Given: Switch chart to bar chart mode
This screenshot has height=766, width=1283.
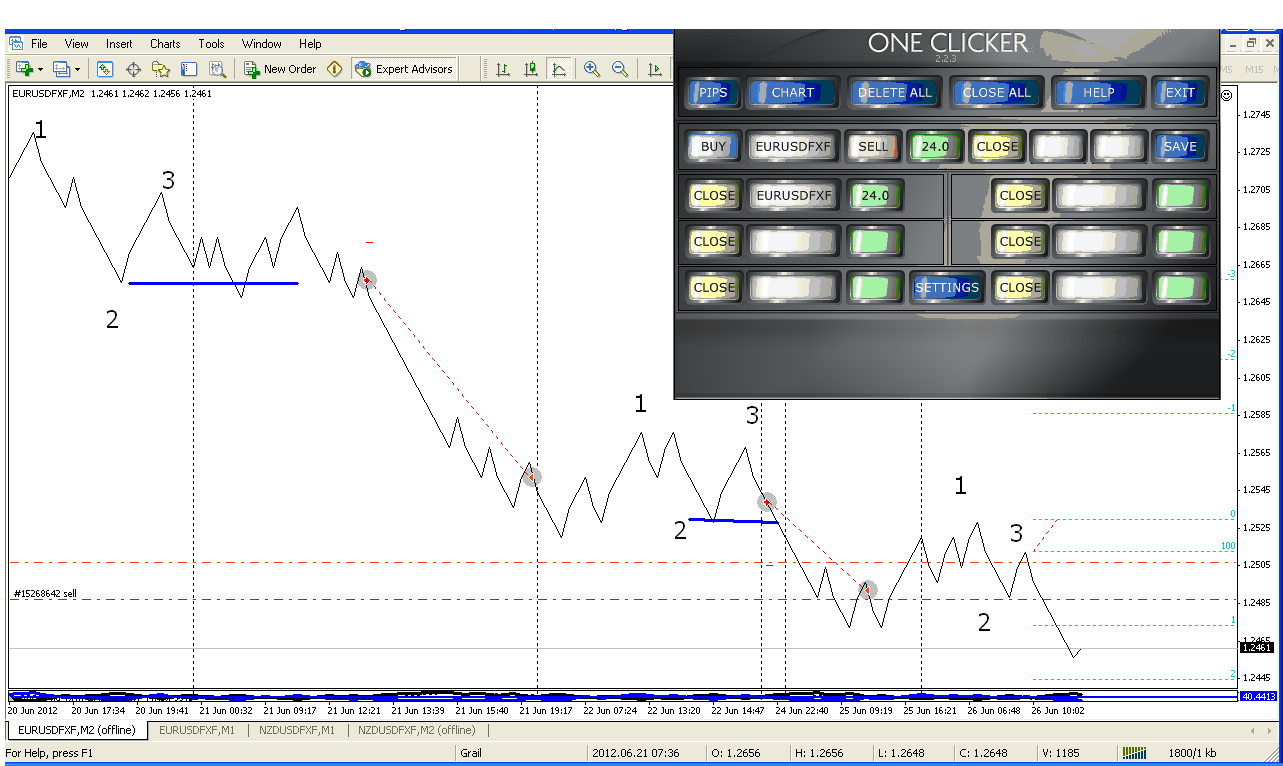Looking at the screenshot, I should (x=503, y=69).
